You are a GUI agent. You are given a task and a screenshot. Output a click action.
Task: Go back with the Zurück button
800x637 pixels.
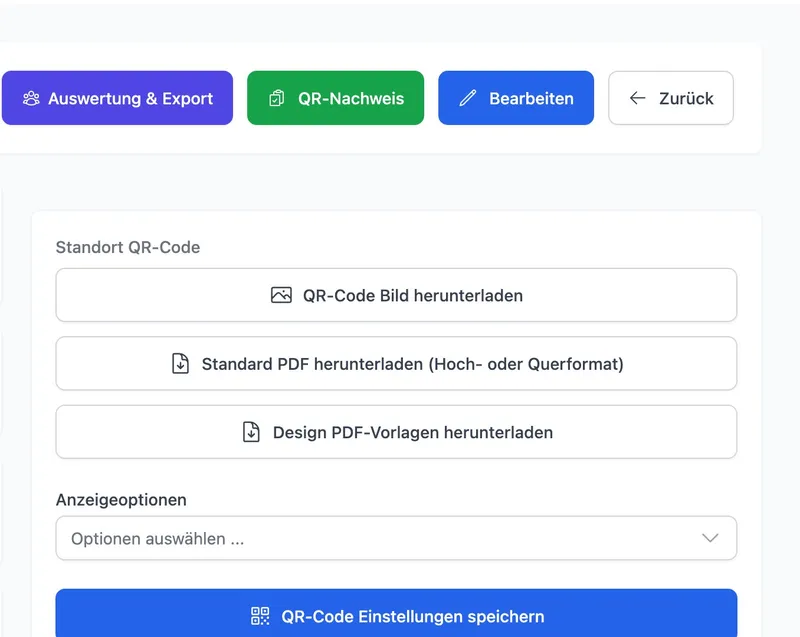671,98
